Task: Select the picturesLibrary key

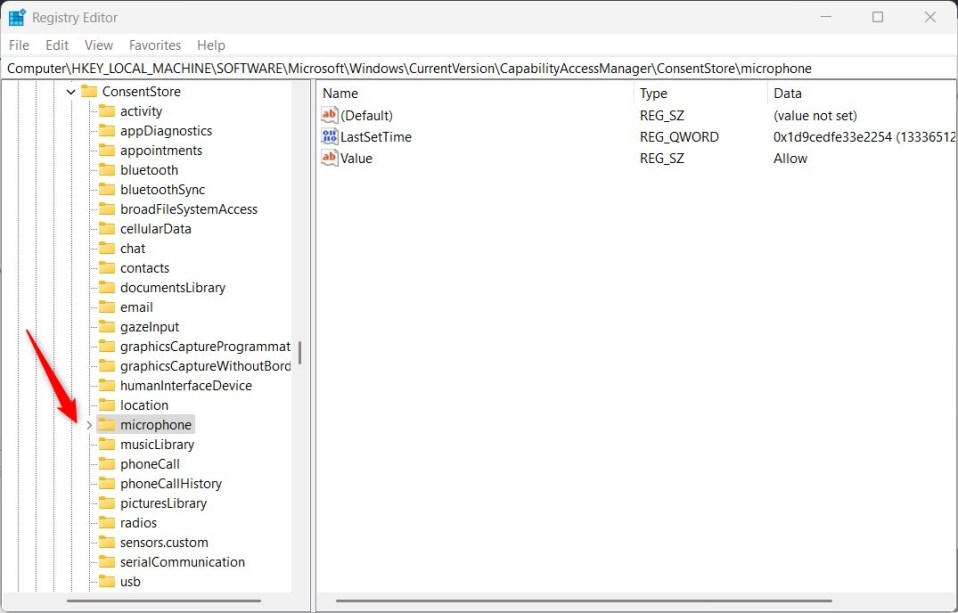Action: coord(163,503)
